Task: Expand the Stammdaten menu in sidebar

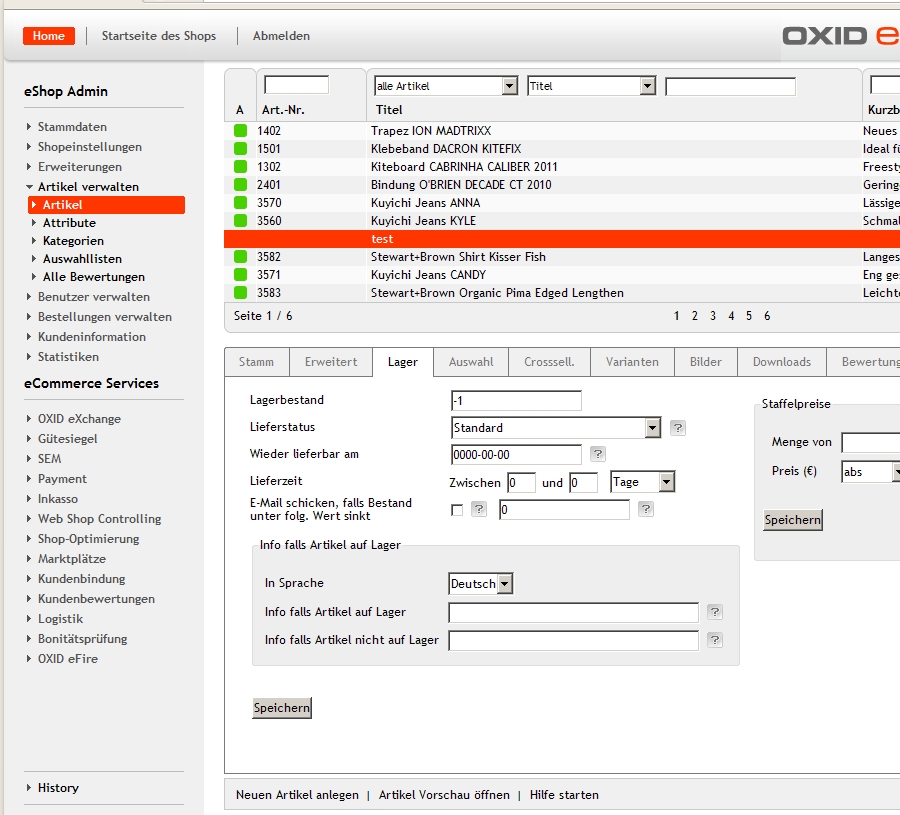Action: pos(72,127)
